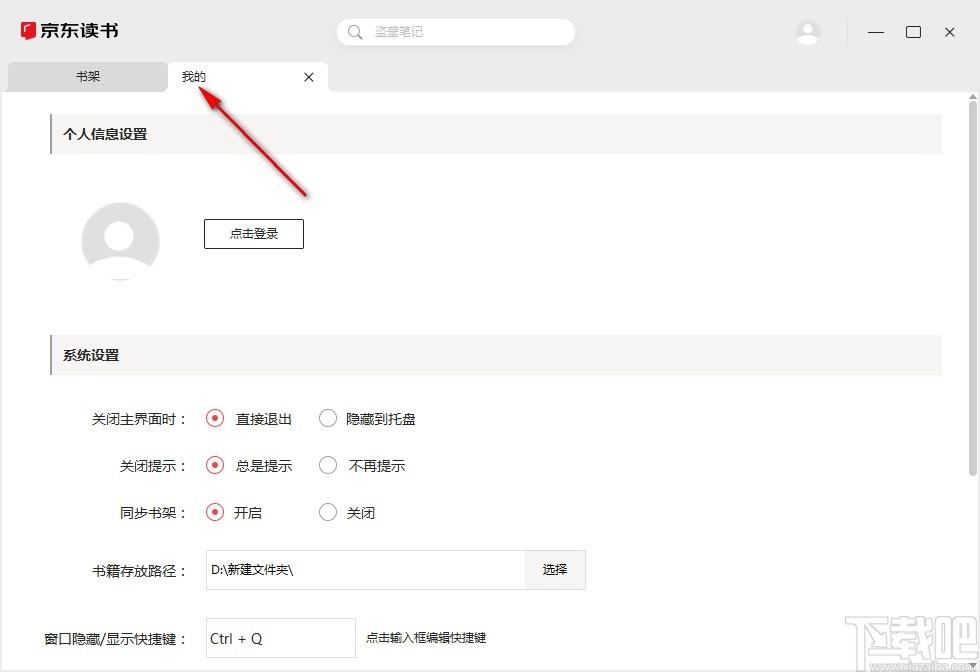Click the JD Read app logo
Screen dimensions: 980x672
click(69, 31)
